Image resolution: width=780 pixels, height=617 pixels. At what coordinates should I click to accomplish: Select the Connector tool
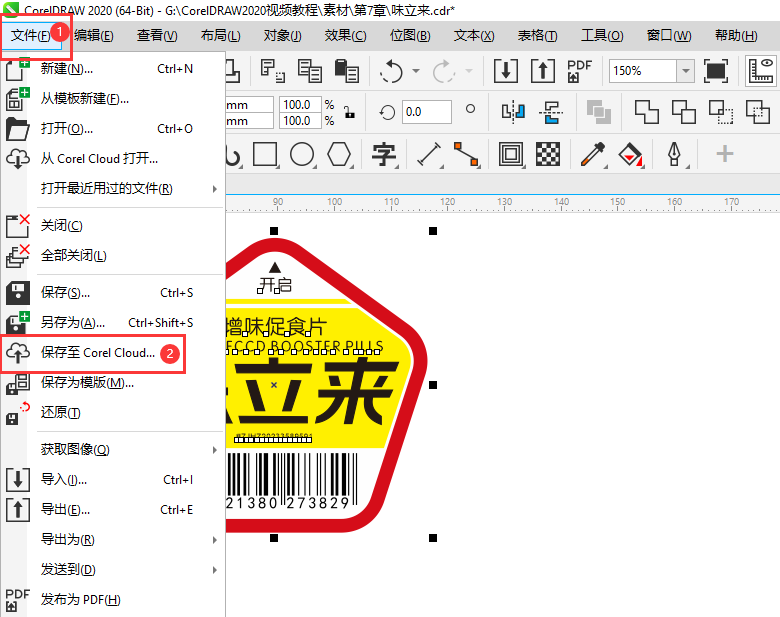click(x=467, y=154)
